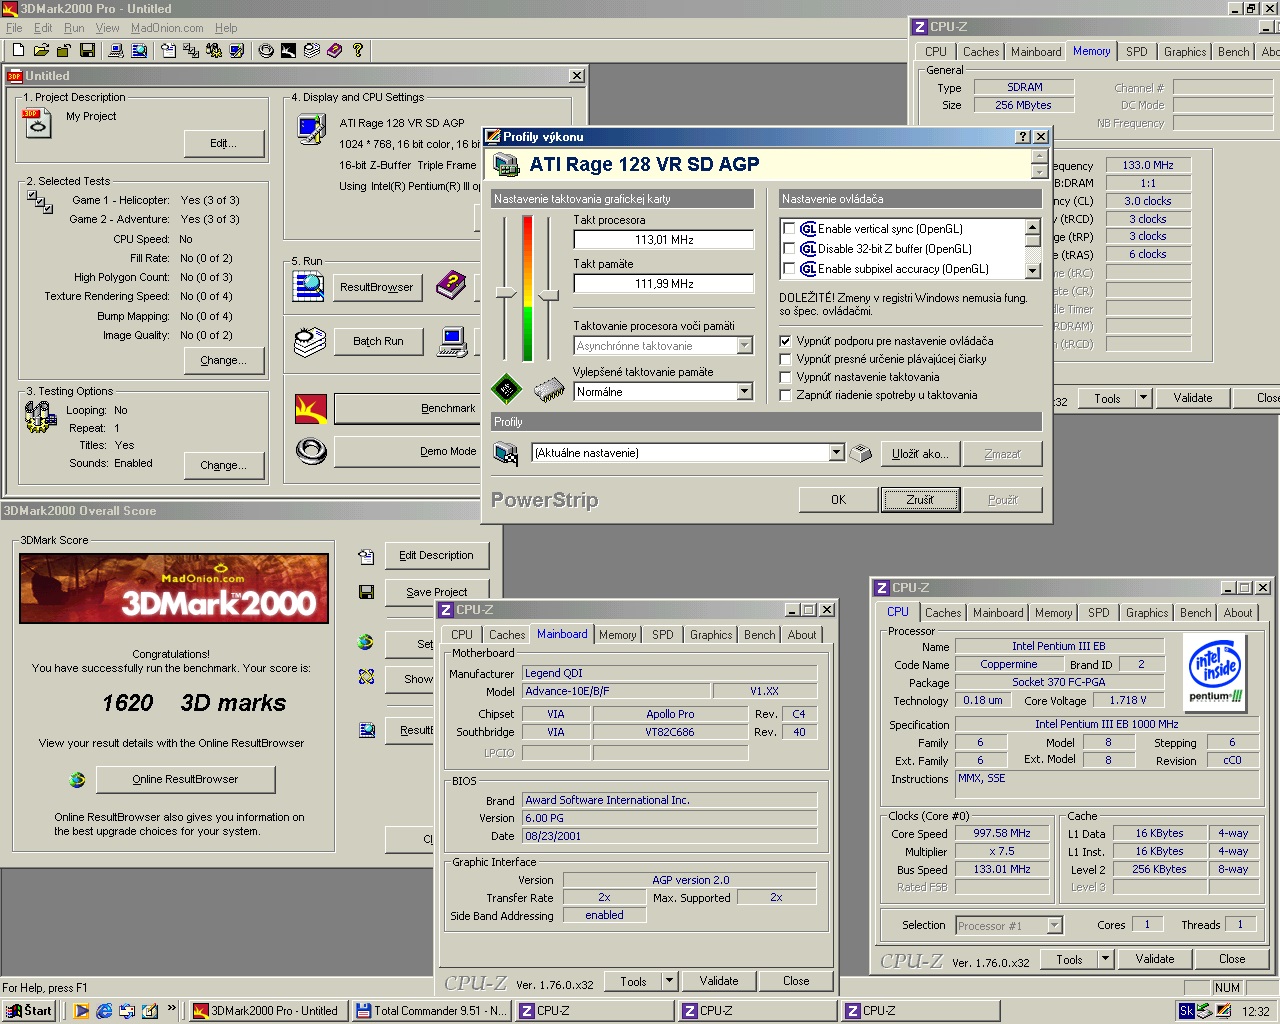This screenshot has height=1024, width=1280.
Task: Open the (Aktuálne nastavenie) profile dropdown
Action: [x=837, y=453]
